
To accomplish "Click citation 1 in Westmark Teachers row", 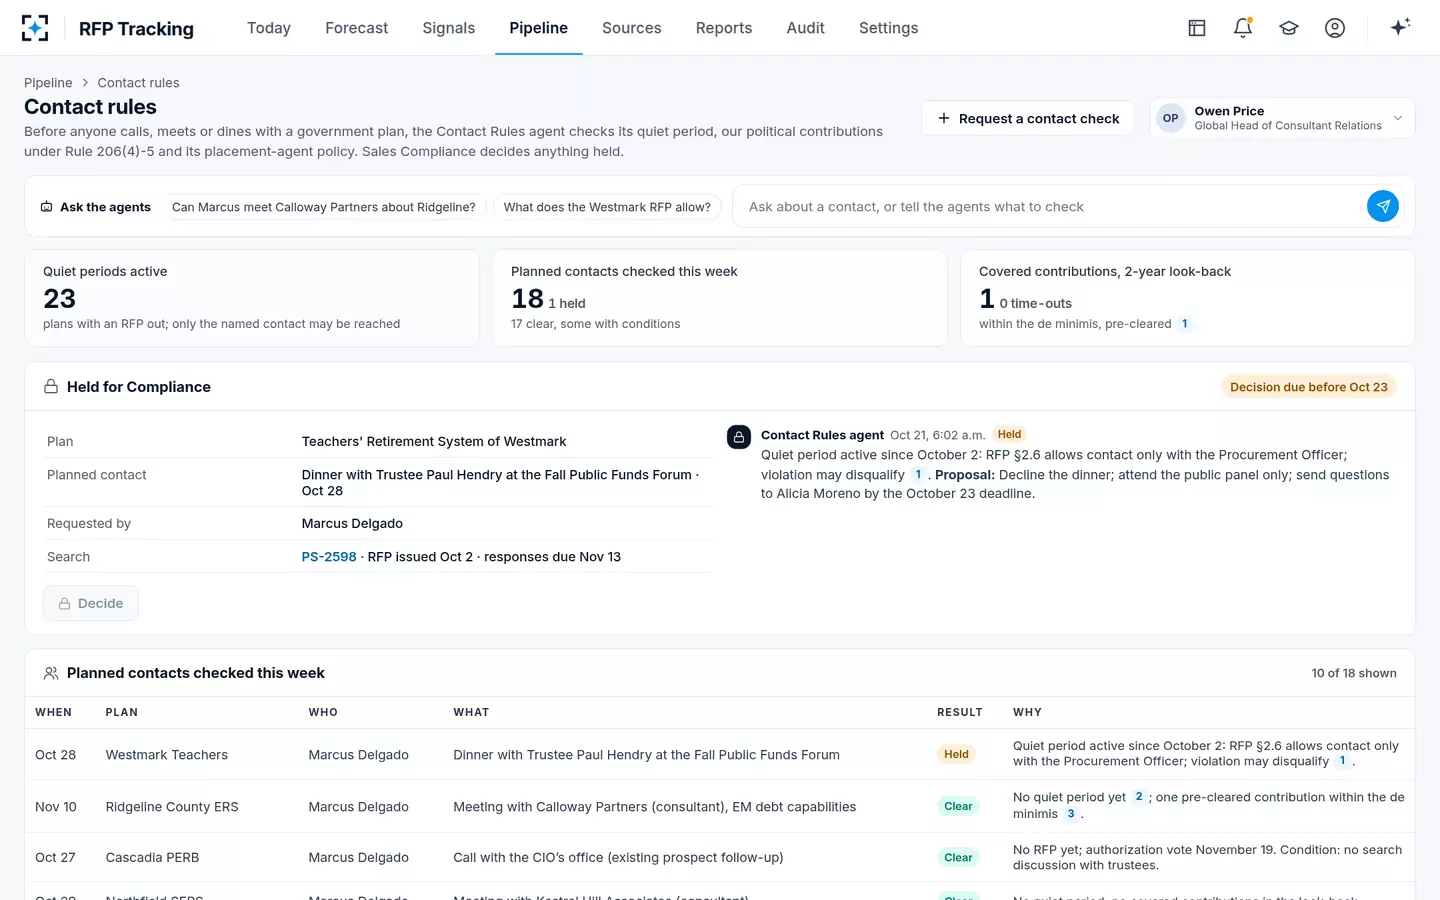I will tap(1342, 761).
